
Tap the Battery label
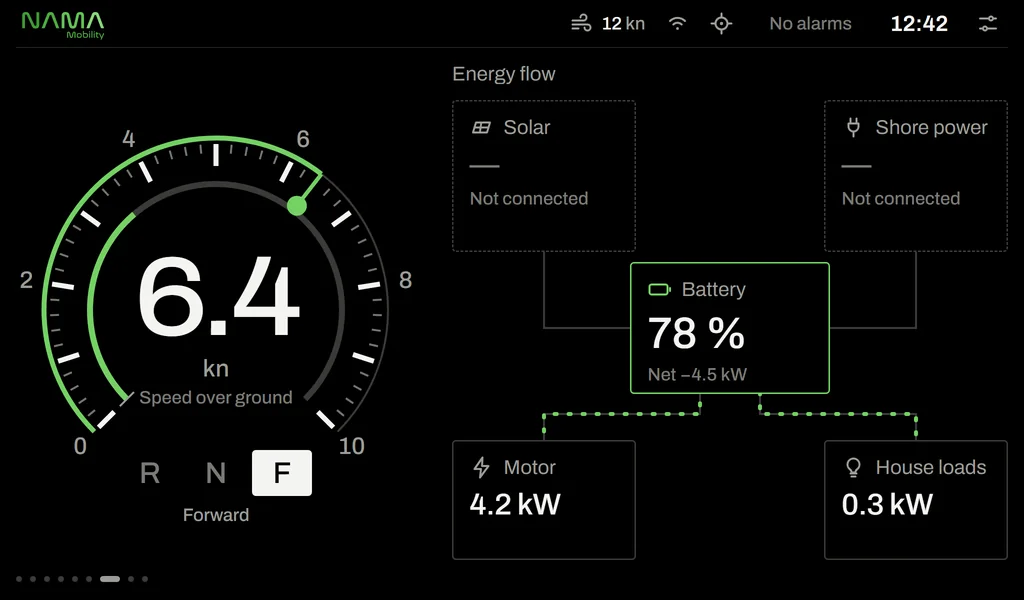(x=713, y=289)
